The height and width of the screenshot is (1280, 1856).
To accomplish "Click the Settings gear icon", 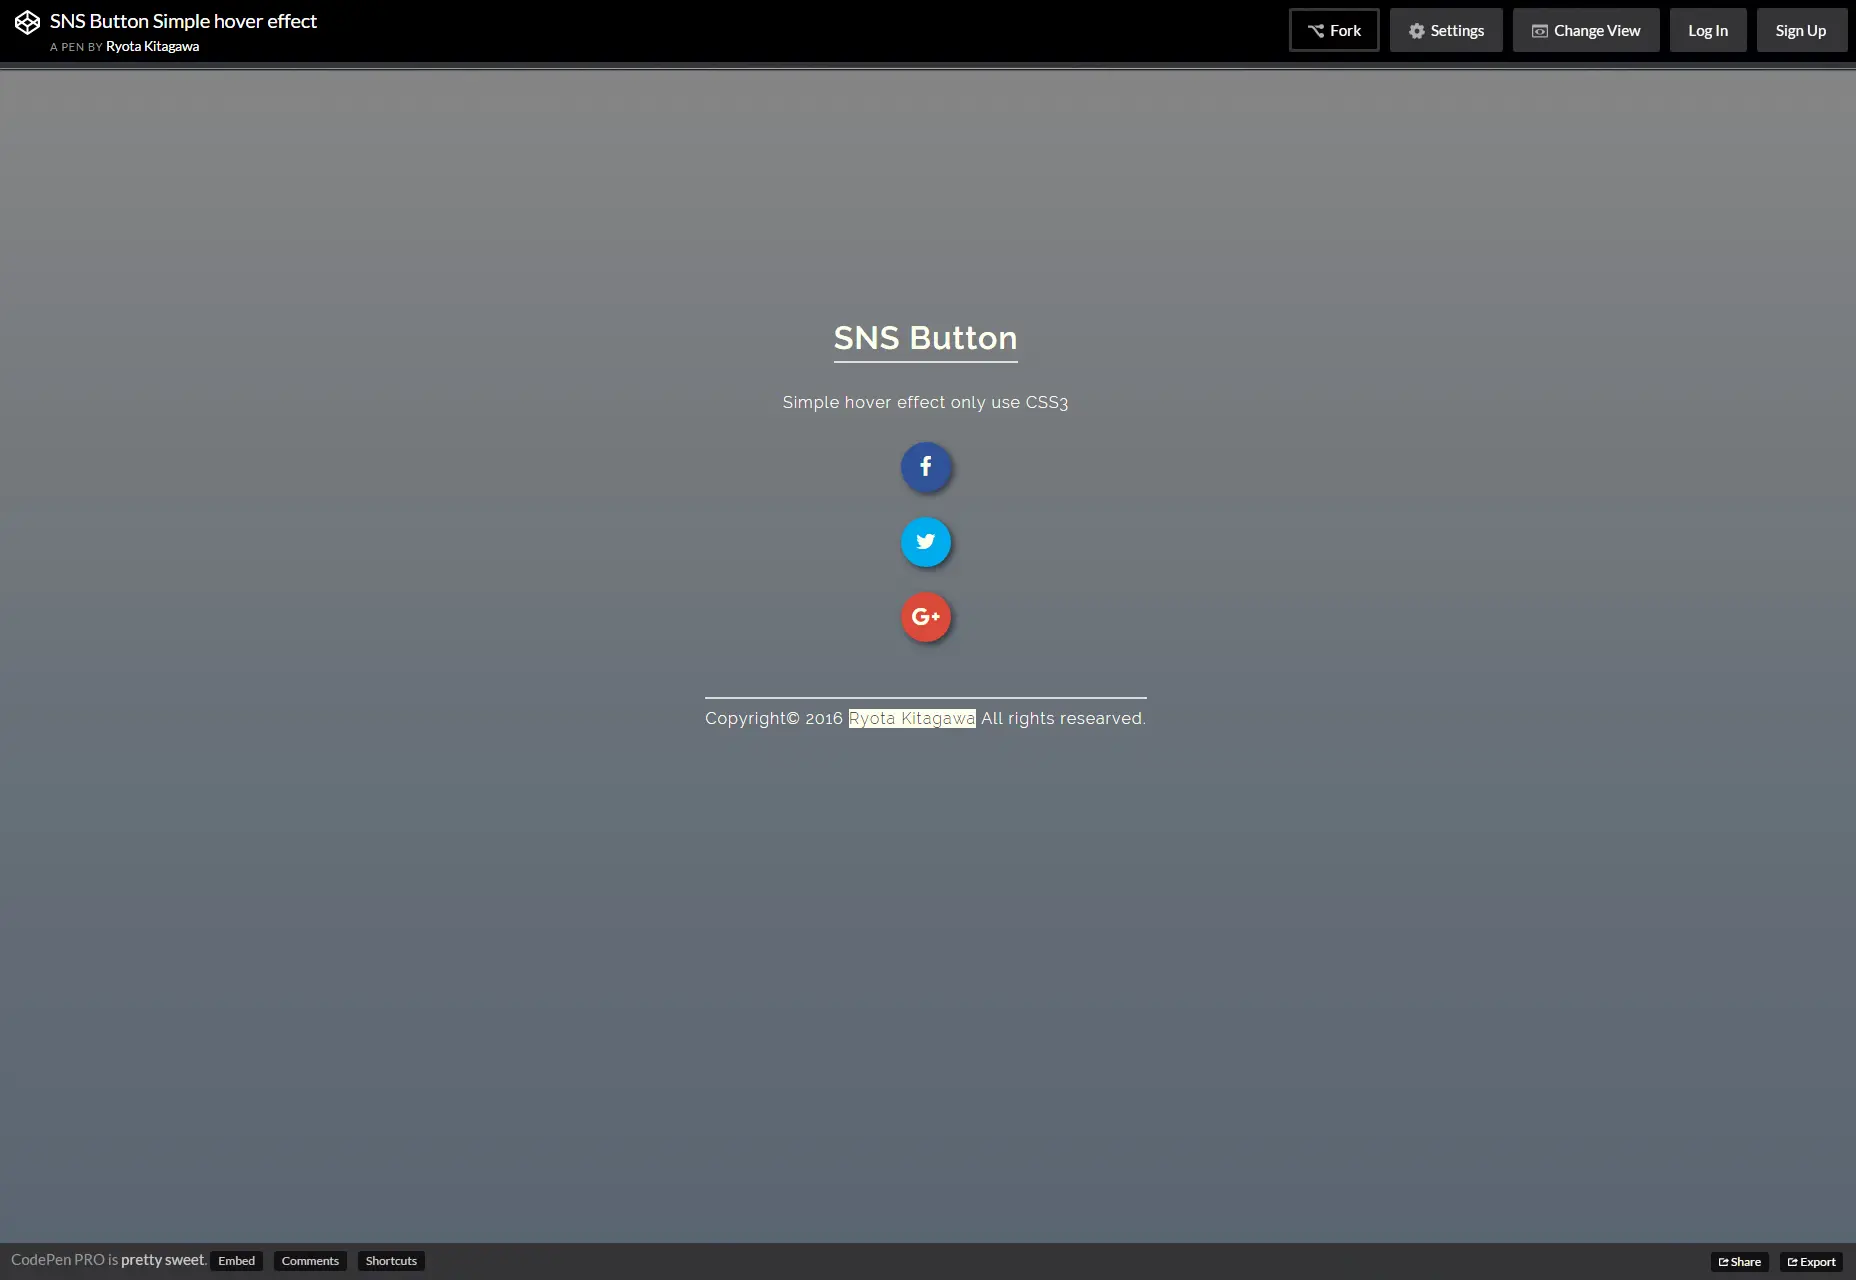I will [1417, 30].
